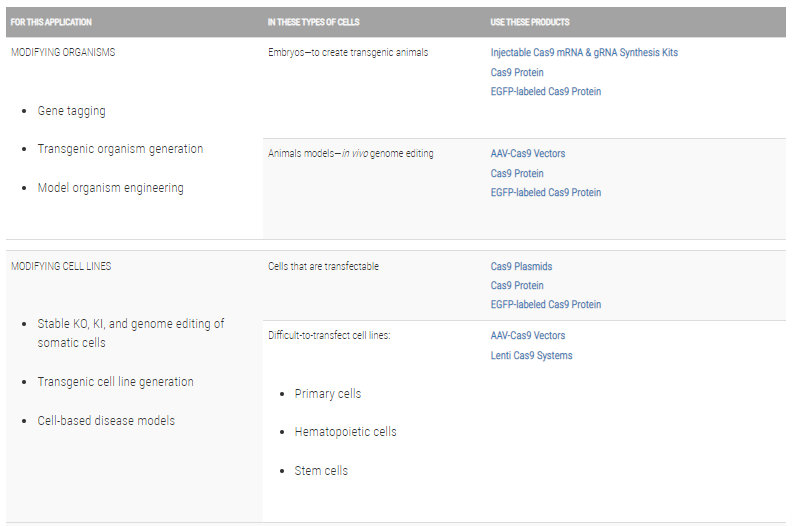792x526 pixels.
Task: Click the 'Gene tagging' bullet item
Action: coord(71,111)
